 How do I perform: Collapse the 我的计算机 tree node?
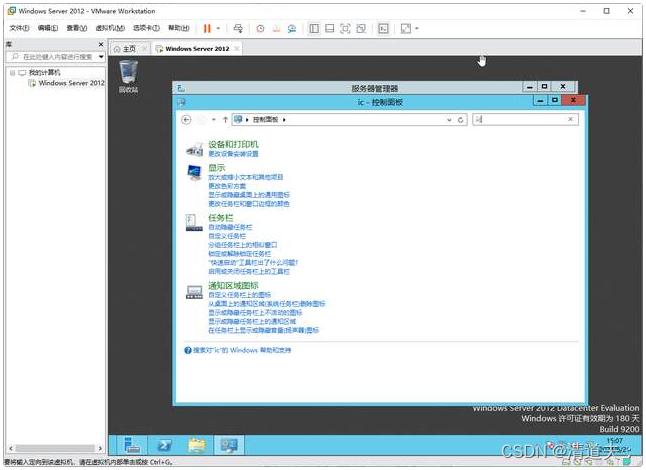pyautogui.click(x=12, y=73)
